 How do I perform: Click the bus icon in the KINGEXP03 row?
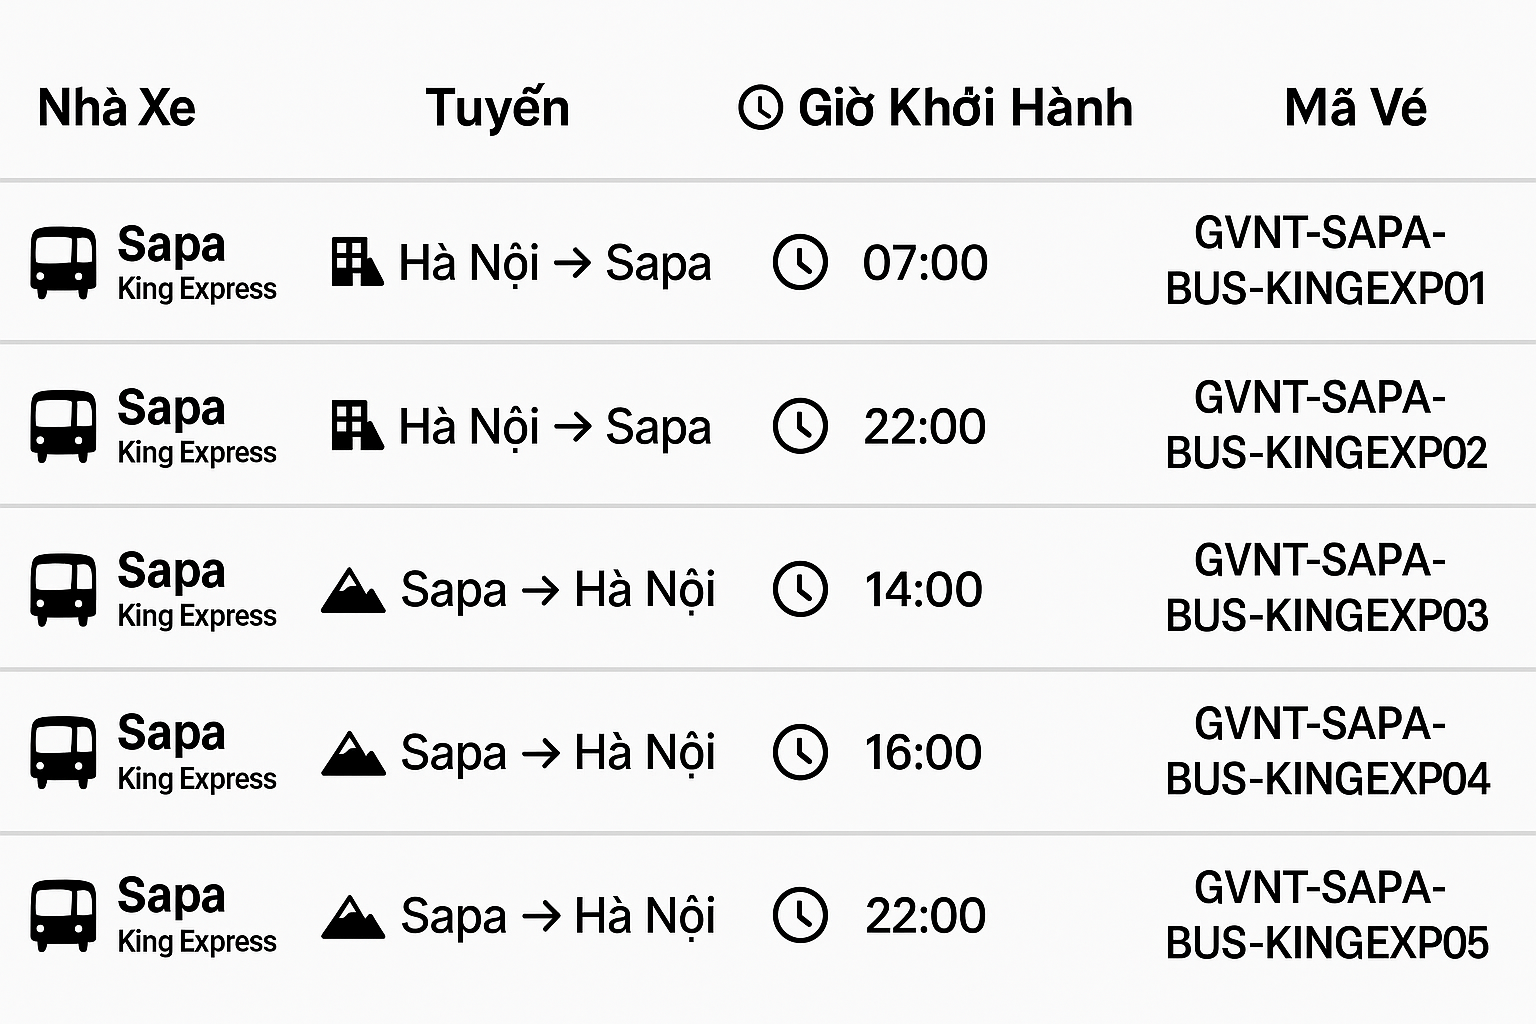coord(63,589)
